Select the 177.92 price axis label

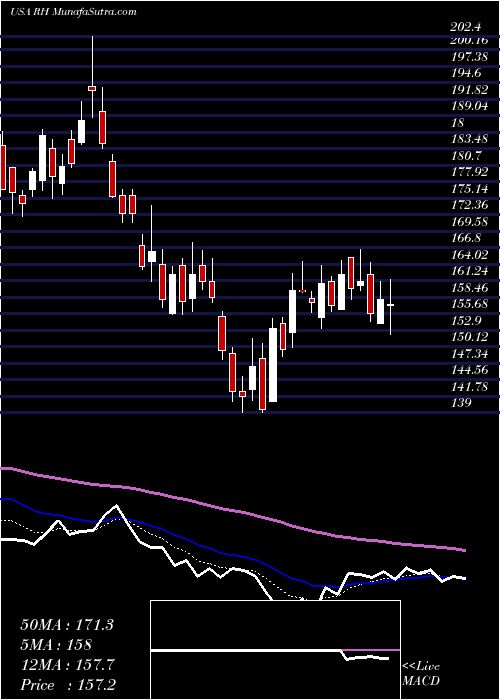coord(468,172)
